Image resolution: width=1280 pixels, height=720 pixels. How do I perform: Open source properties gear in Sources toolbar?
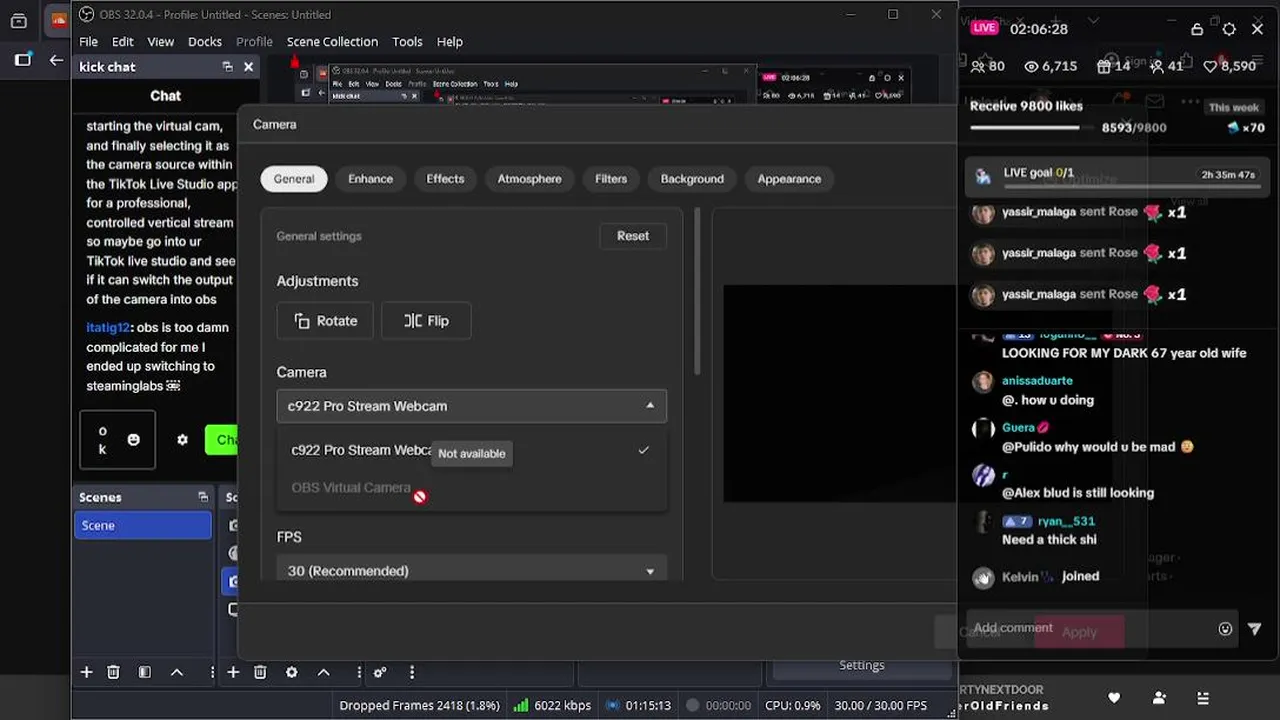[291, 672]
